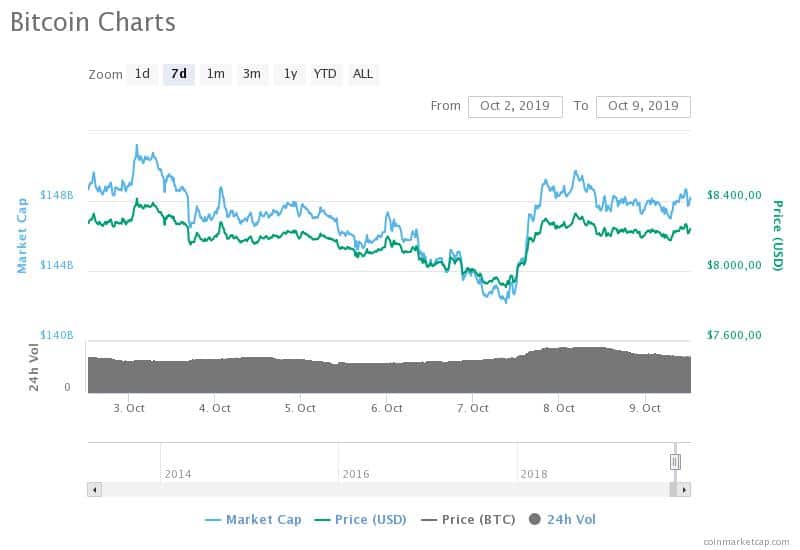
Task: Select the 1d zoom range
Action: [142, 74]
